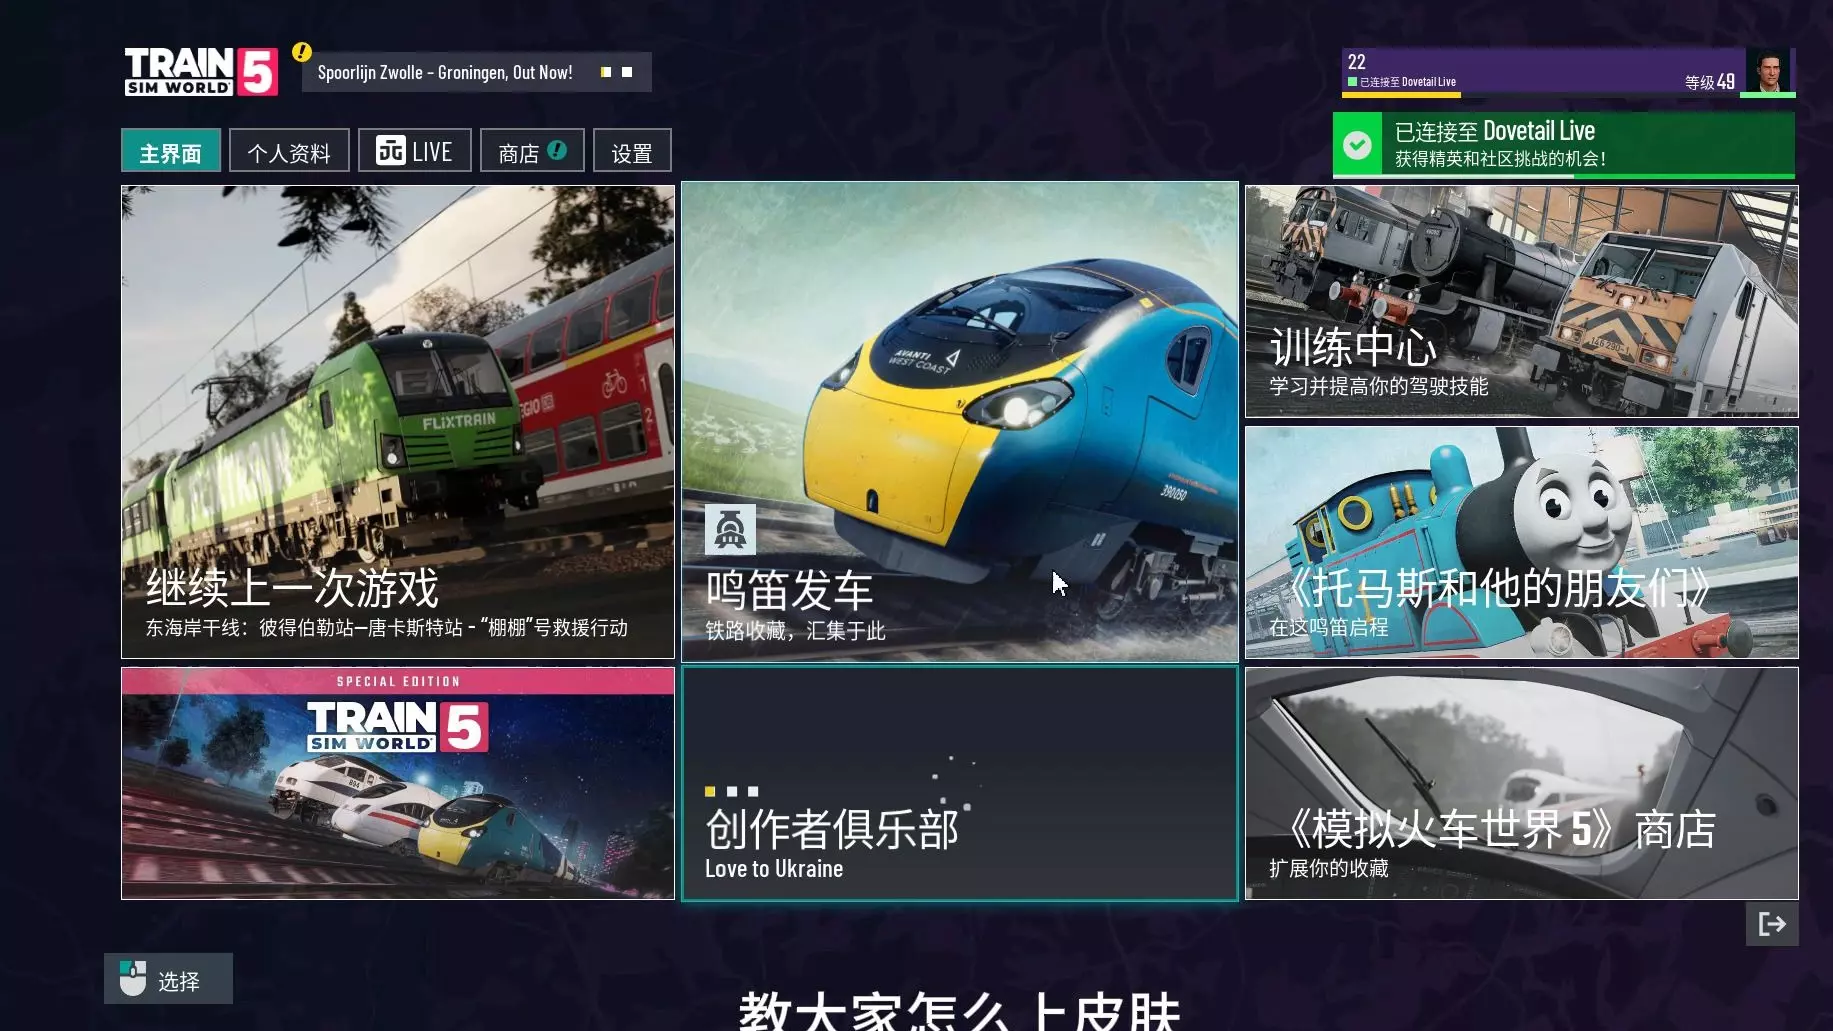Open the yellow exclamation notification badge
1833x1031 pixels.
point(301,52)
